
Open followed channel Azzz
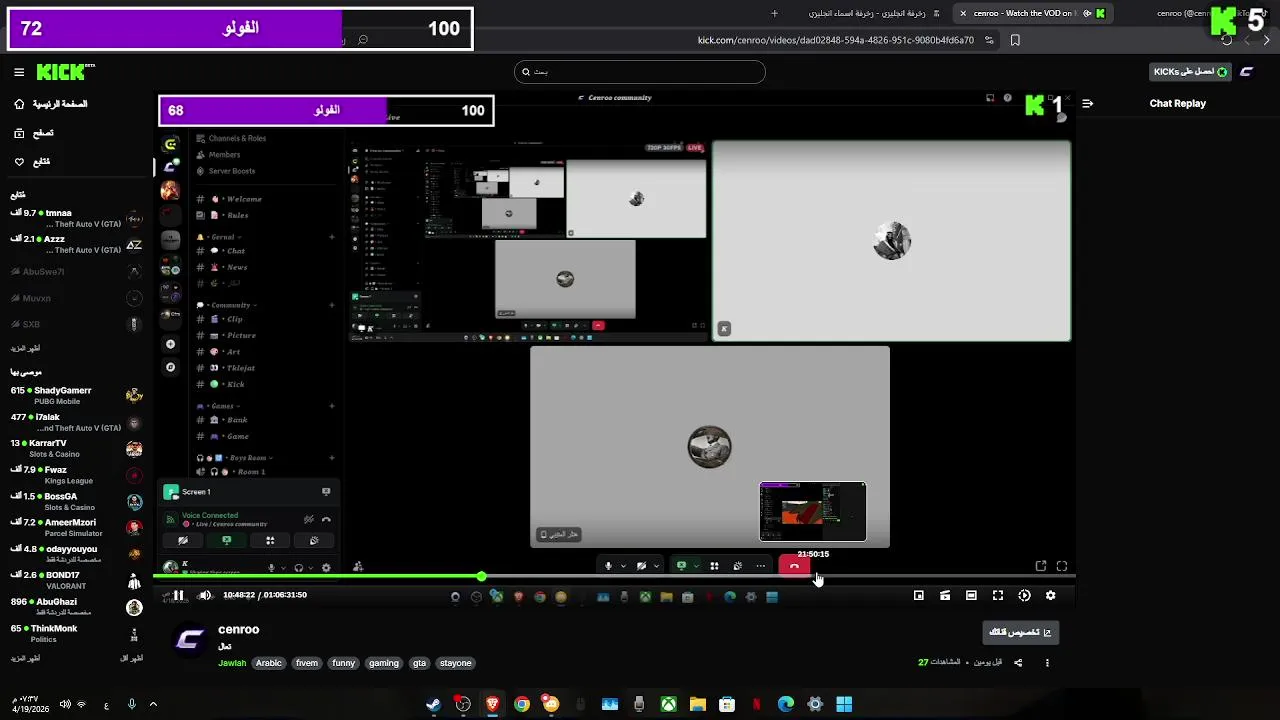pos(77,244)
